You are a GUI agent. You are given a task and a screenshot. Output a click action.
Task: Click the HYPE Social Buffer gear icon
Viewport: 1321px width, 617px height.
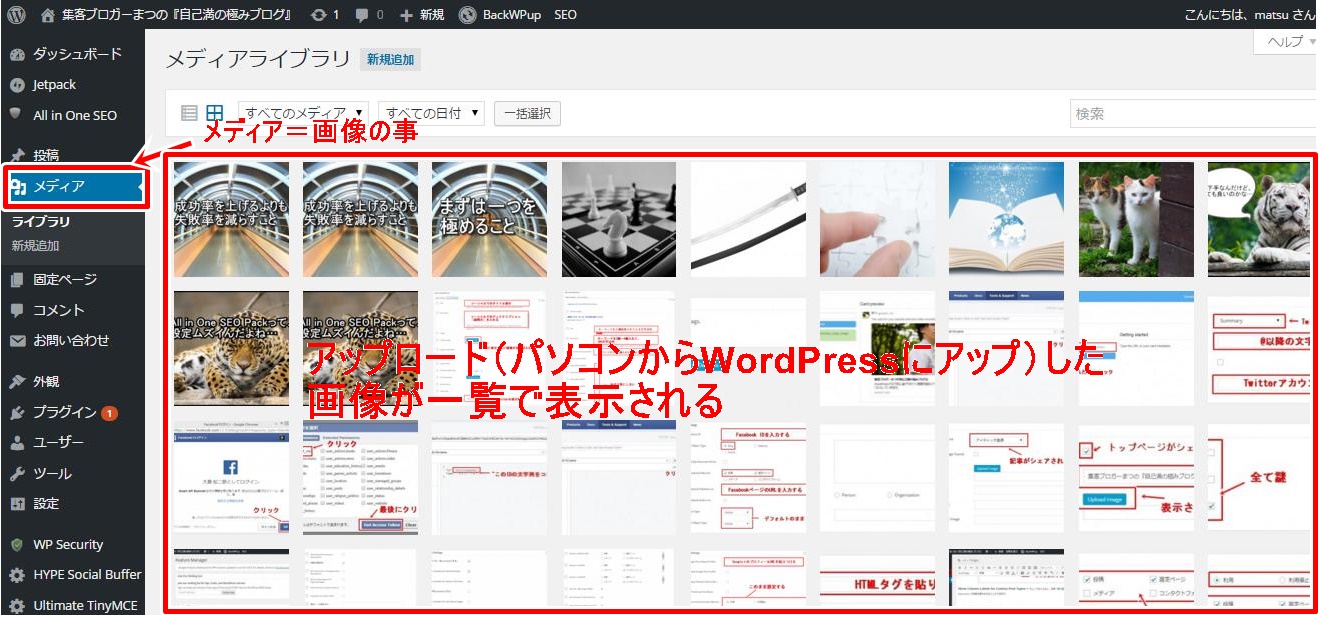pos(17,575)
